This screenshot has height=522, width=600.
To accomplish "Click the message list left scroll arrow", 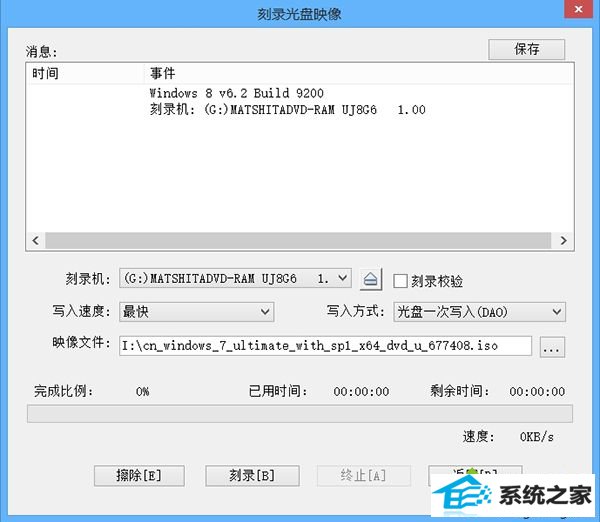I will coord(36,240).
